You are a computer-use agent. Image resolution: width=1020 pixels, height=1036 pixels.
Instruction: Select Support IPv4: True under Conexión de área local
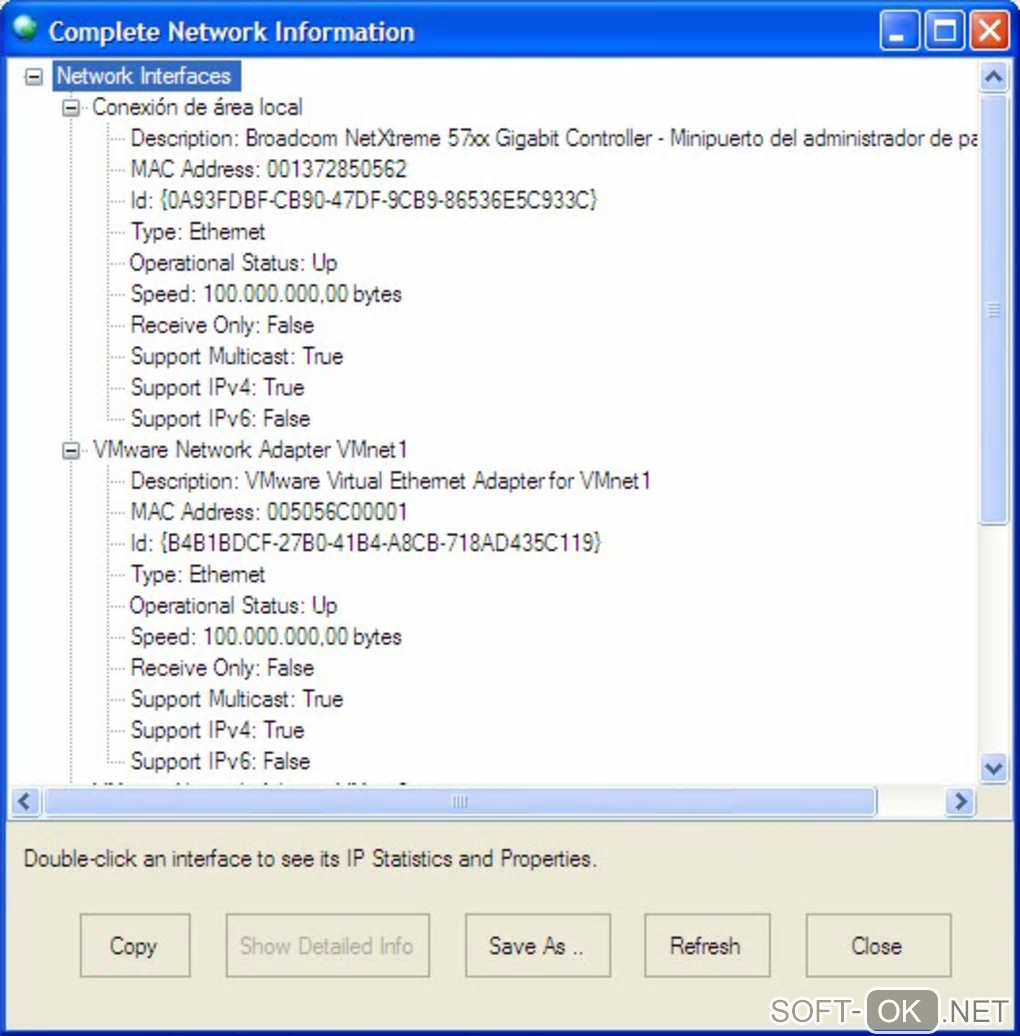(x=217, y=387)
